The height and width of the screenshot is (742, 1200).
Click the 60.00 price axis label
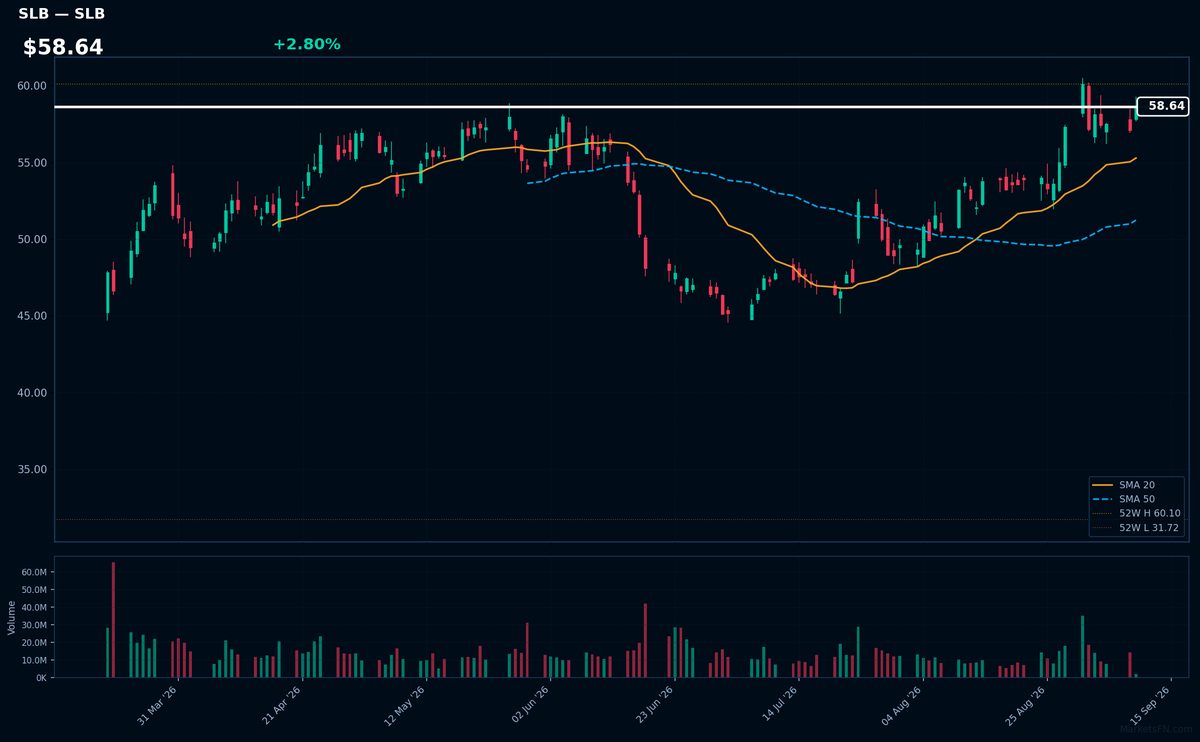click(x=32, y=86)
